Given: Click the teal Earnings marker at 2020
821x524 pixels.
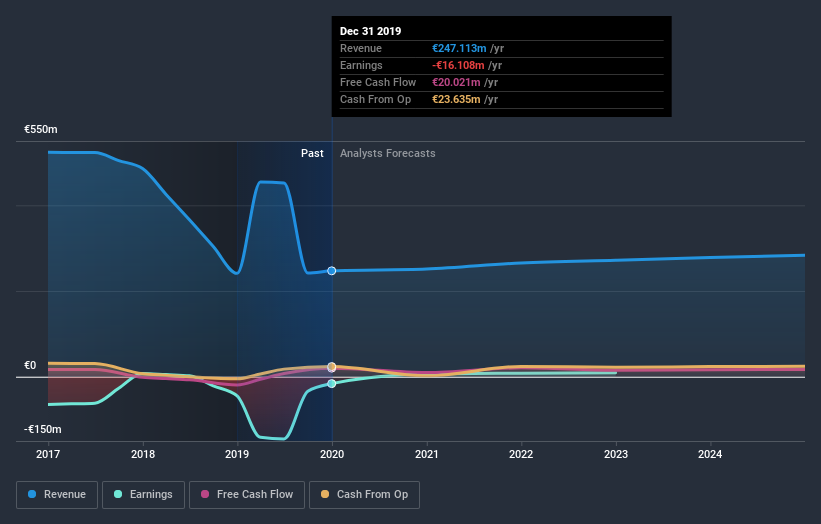Looking at the screenshot, I should point(331,384).
